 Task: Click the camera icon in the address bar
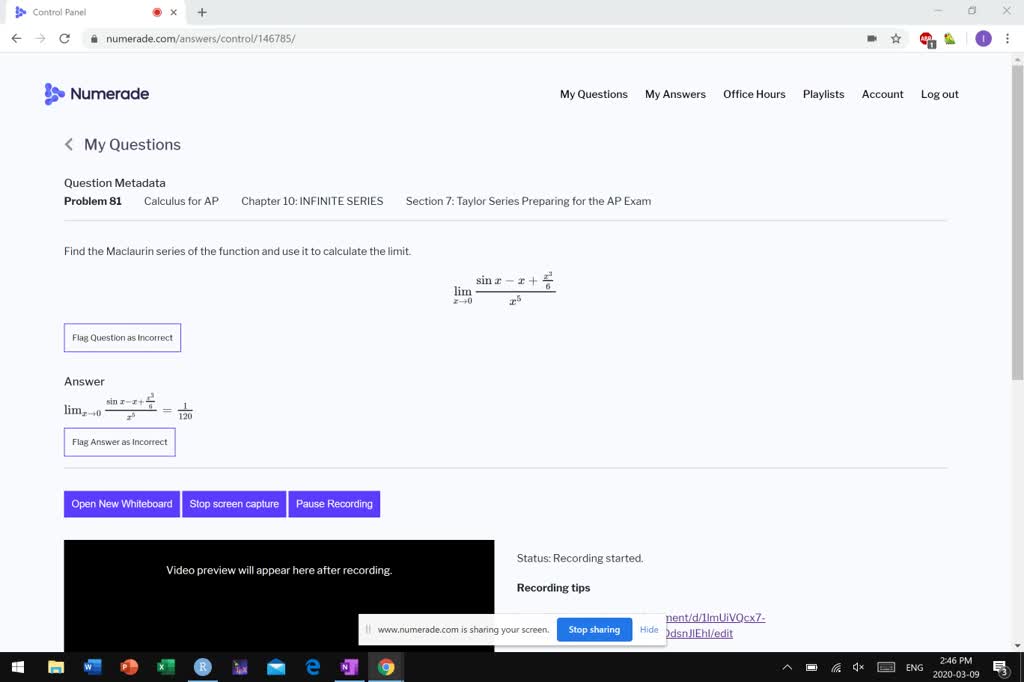pos(871,38)
